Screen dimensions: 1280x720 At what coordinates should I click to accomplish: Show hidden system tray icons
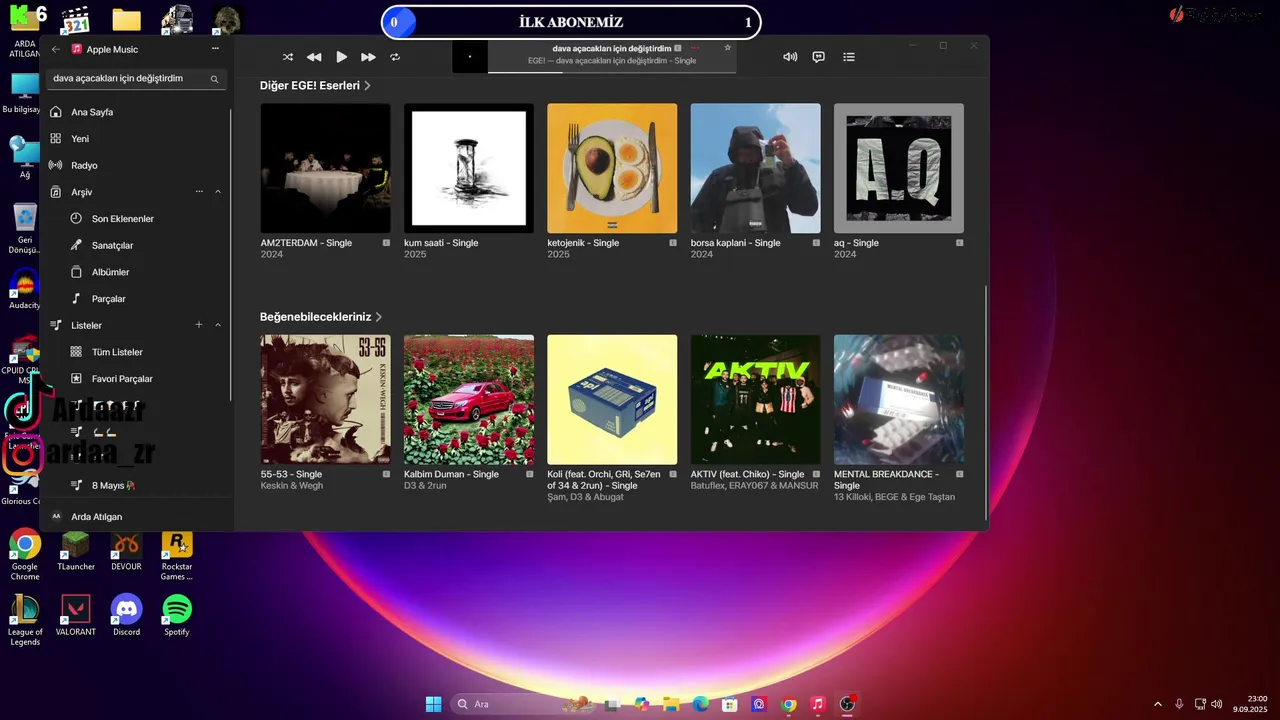coord(1158,704)
